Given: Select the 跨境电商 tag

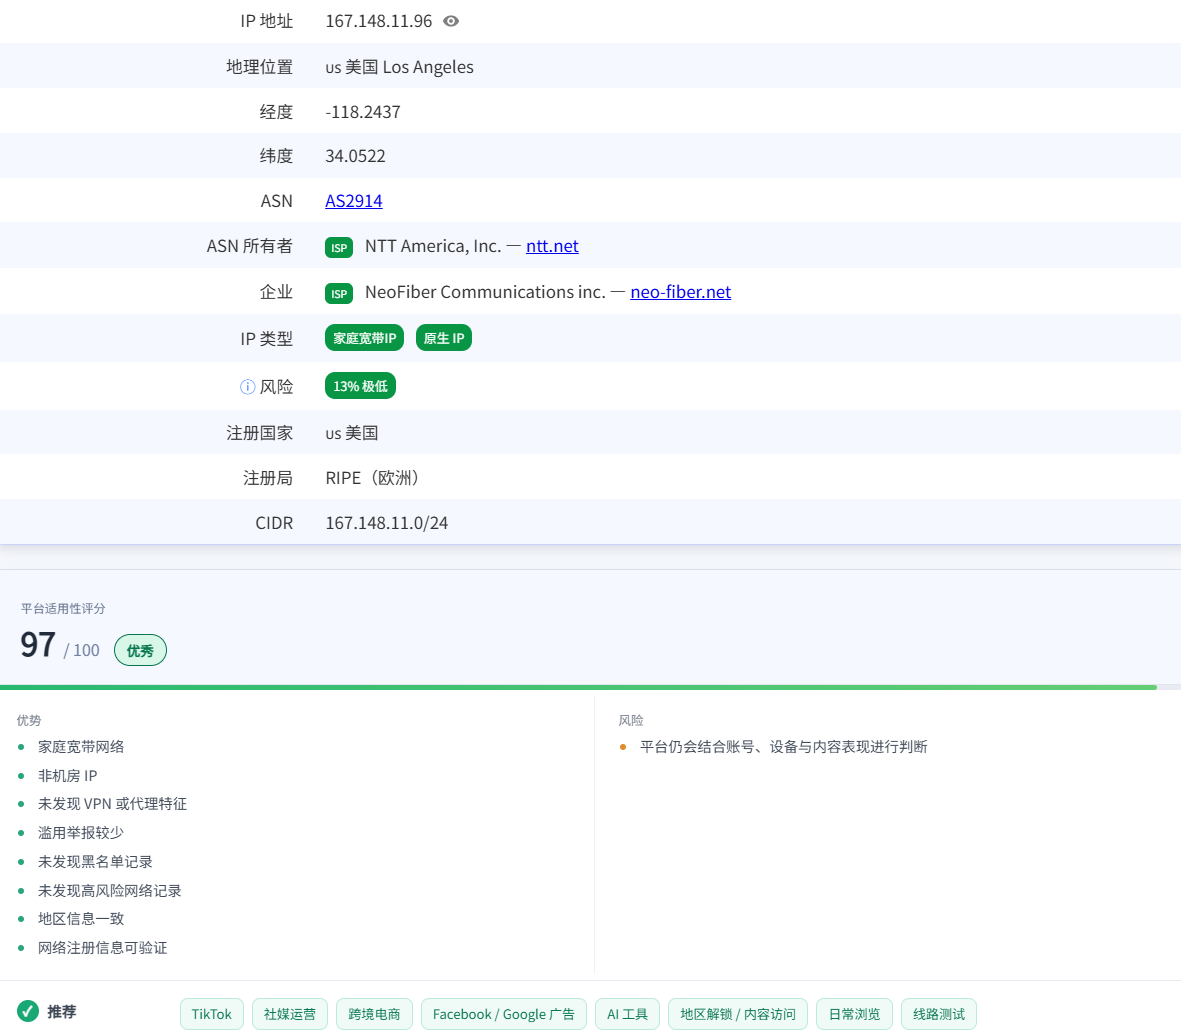Looking at the screenshot, I should pos(374,1014).
